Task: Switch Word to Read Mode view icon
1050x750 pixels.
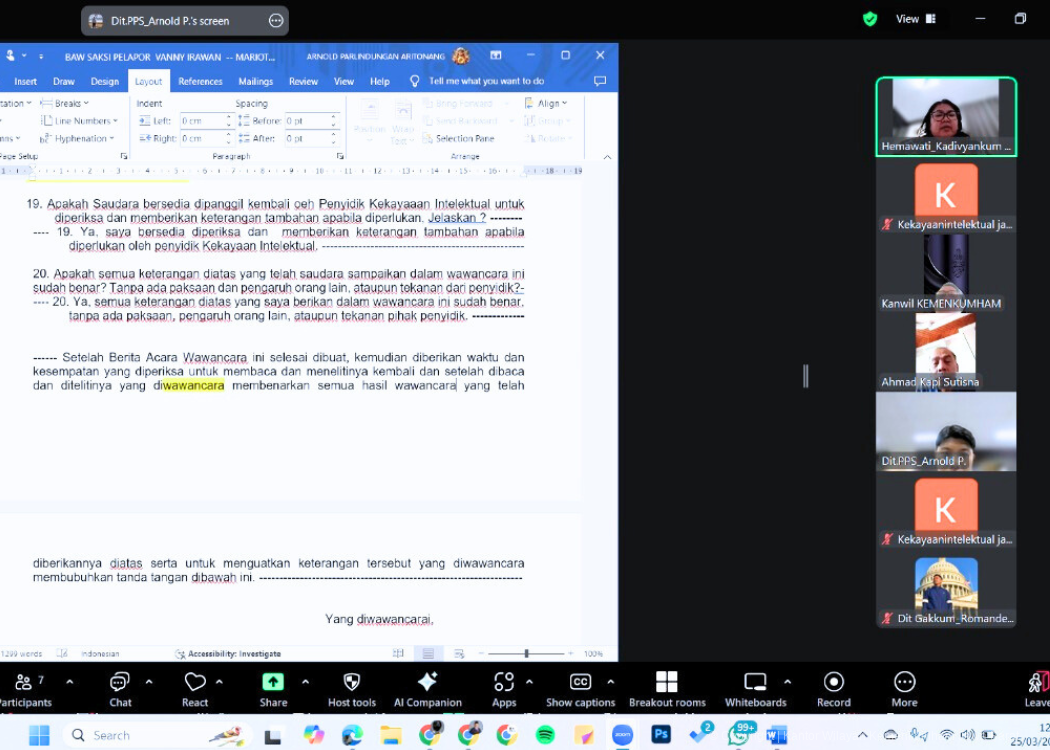Action: click(x=398, y=654)
